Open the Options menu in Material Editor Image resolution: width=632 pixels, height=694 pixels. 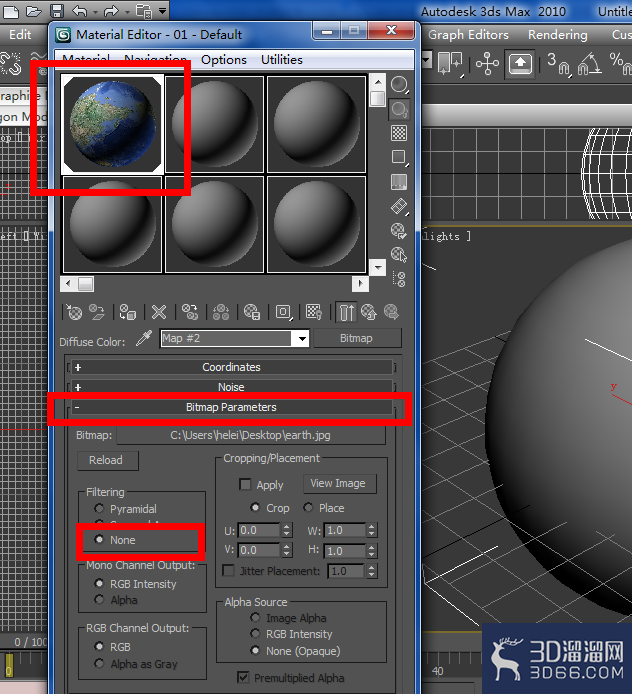tap(224, 59)
